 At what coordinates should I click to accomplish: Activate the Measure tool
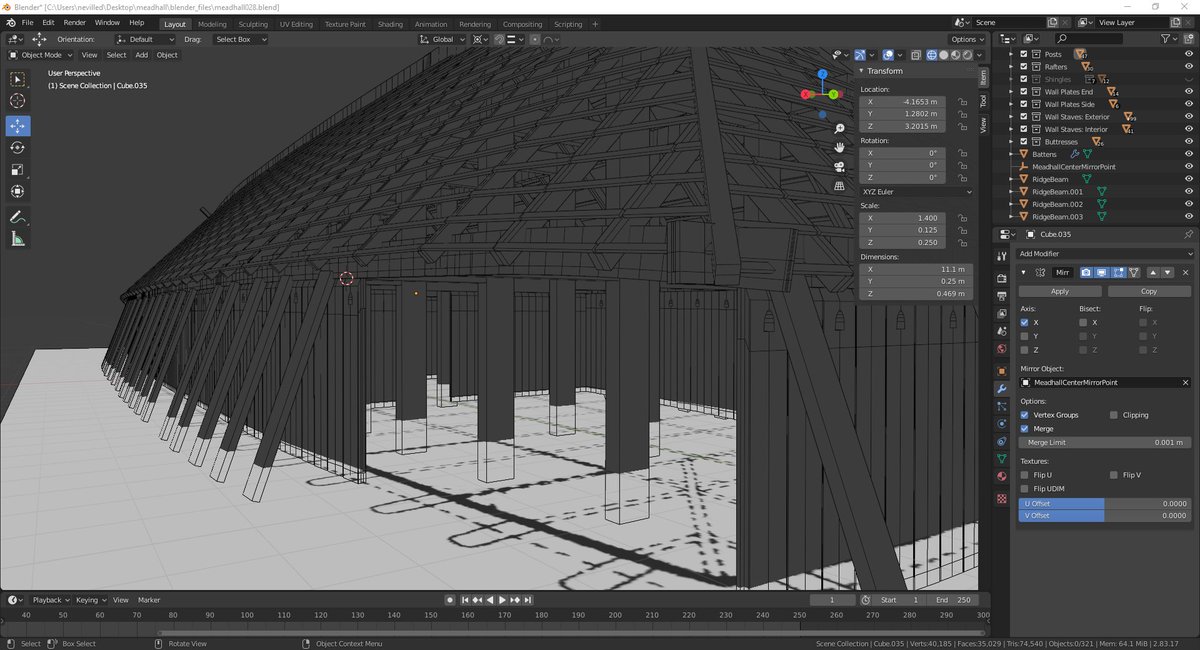coord(17,238)
